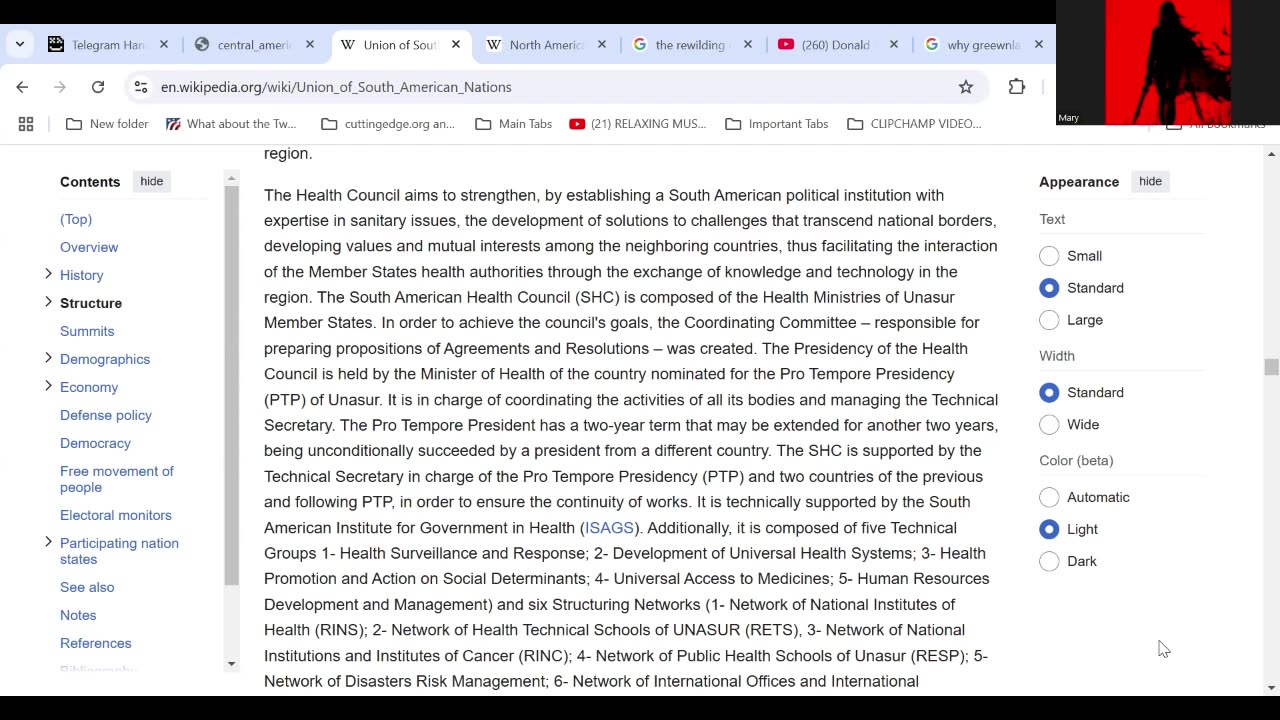The height and width of the screenshot is (720, 1280).
Task: Click the browser back arrow
Action: point(22,87)
